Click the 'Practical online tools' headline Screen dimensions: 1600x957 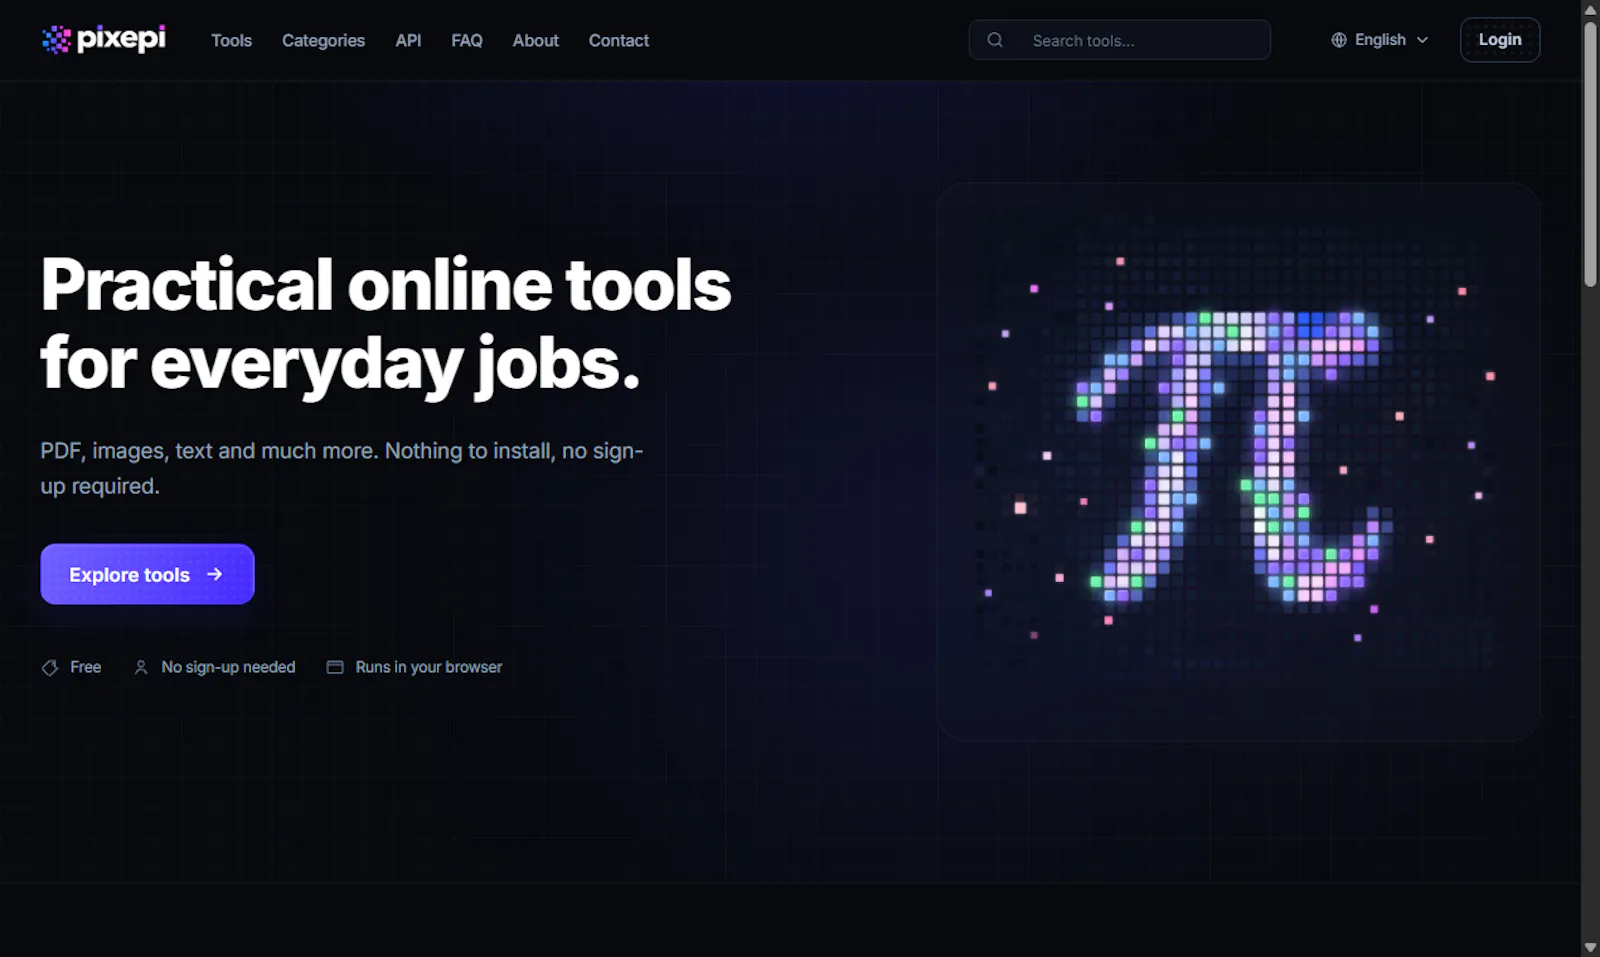[386, 285]
